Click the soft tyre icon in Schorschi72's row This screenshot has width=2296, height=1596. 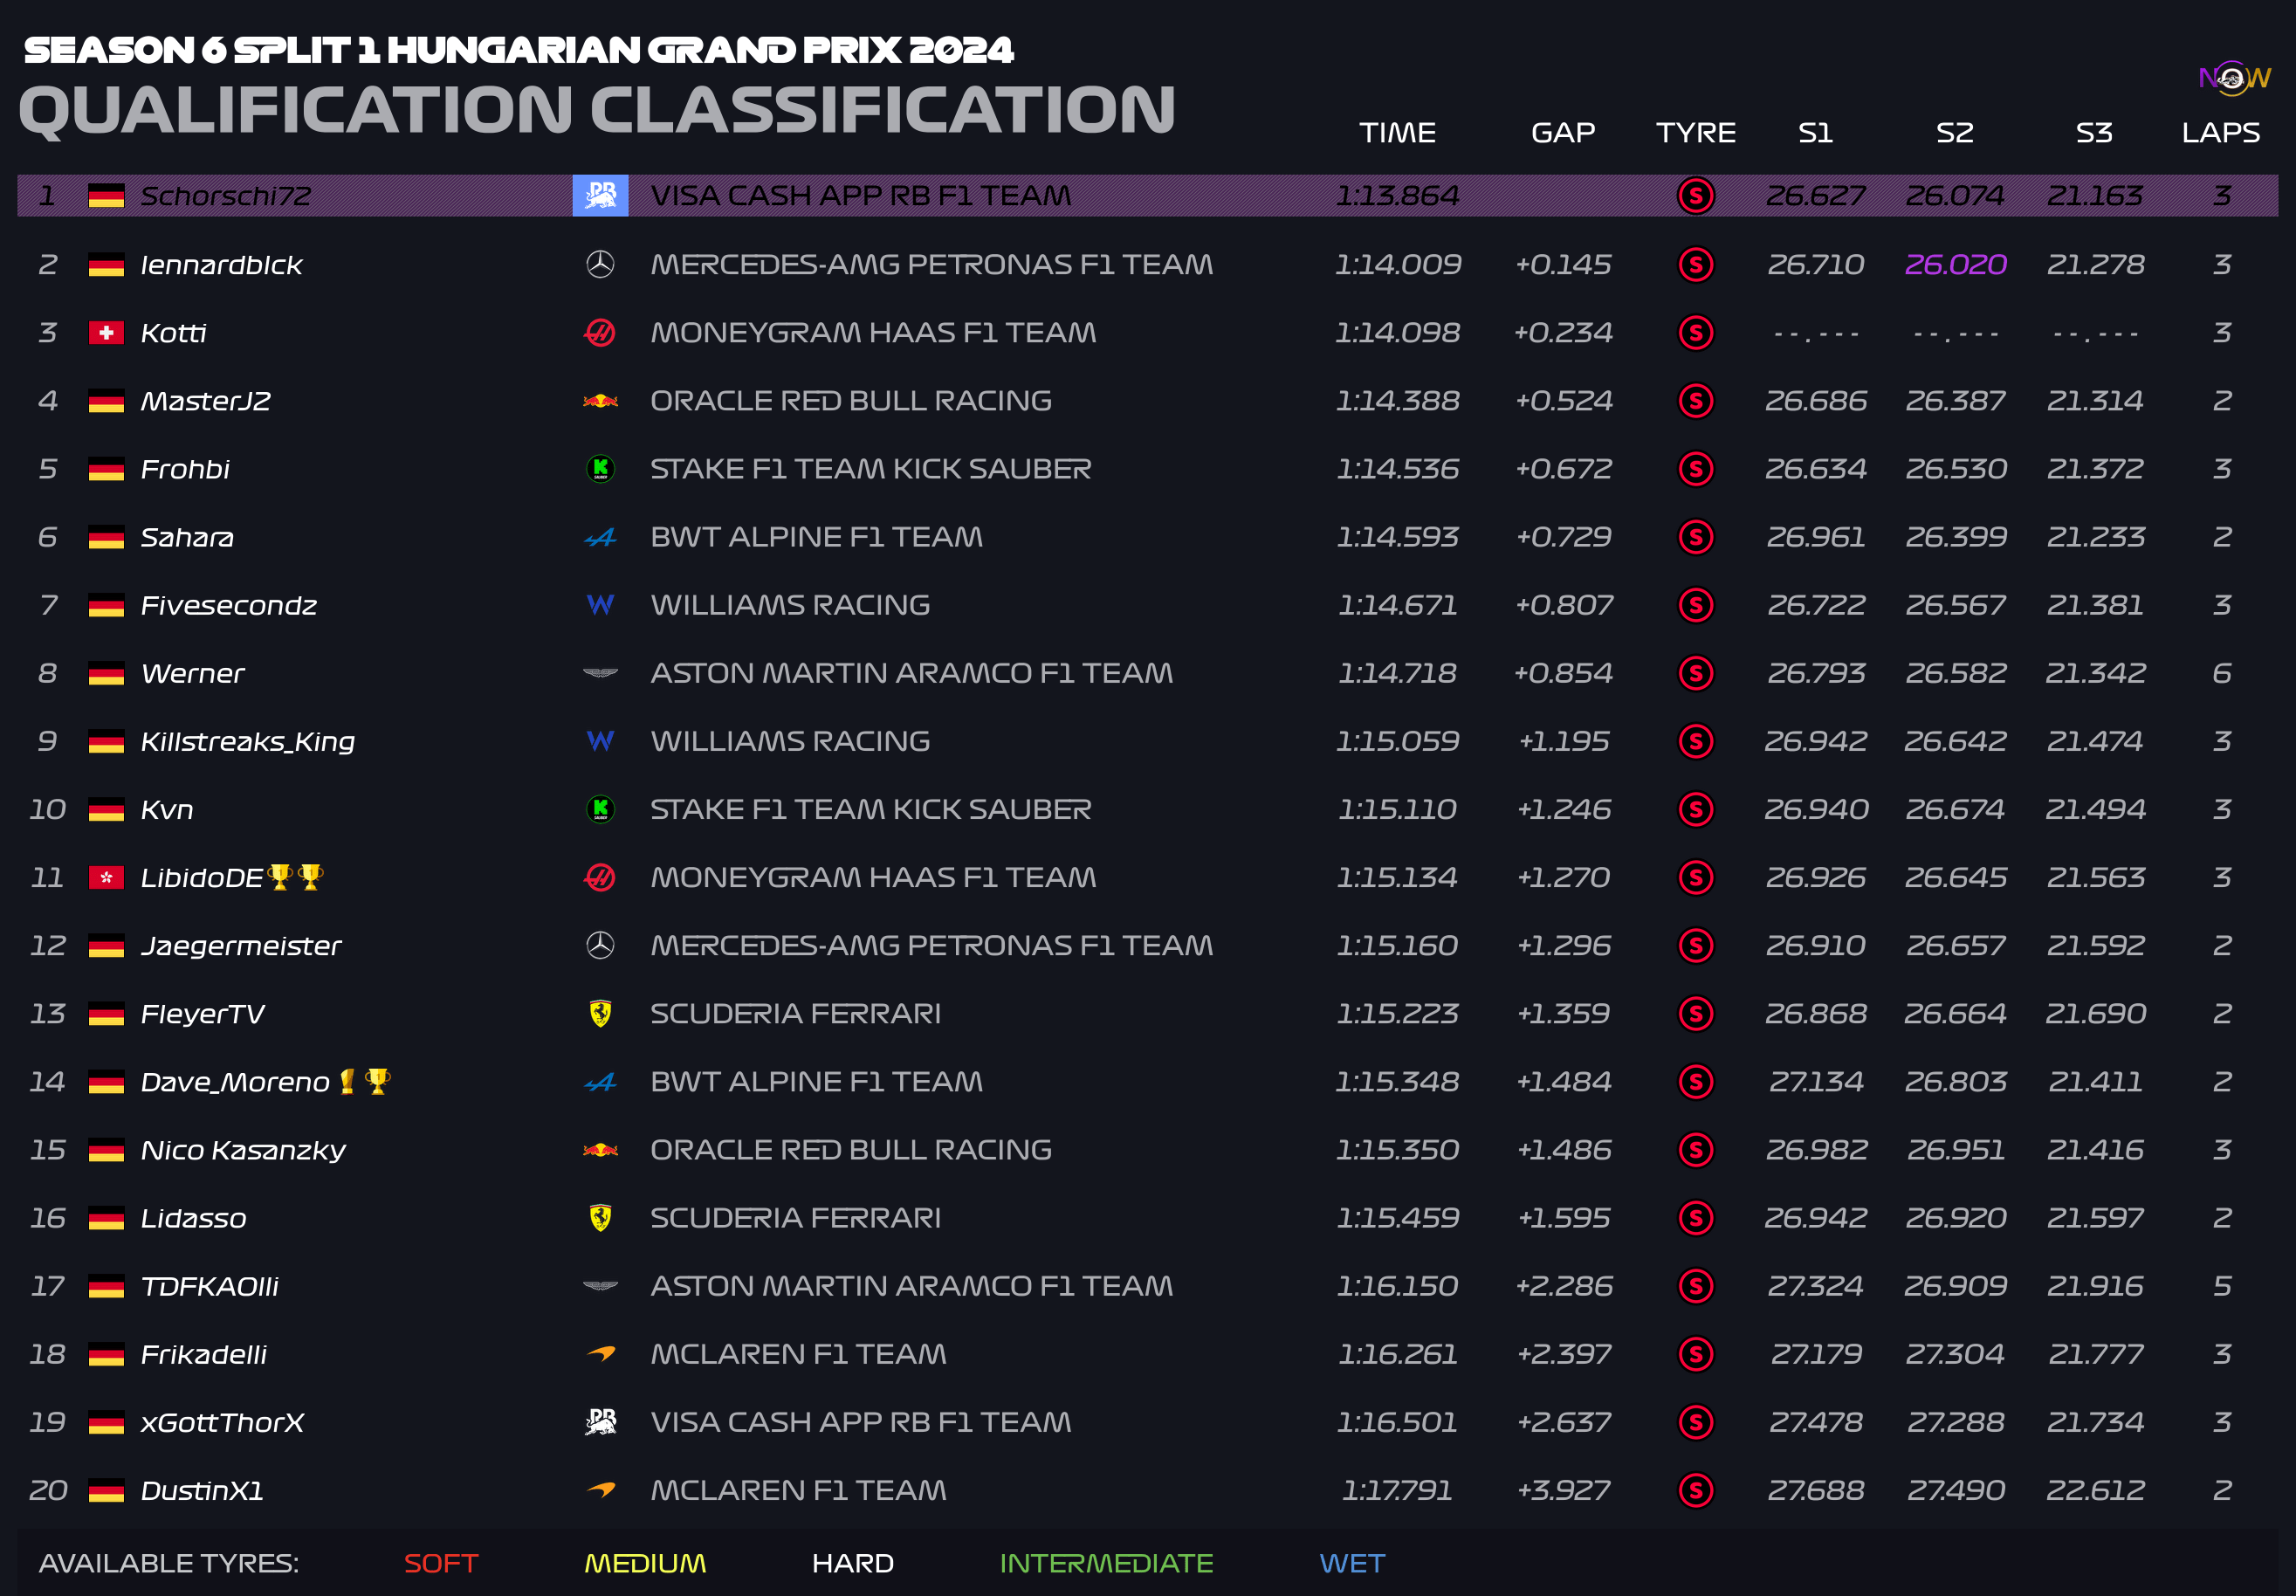coord(1695,196)
